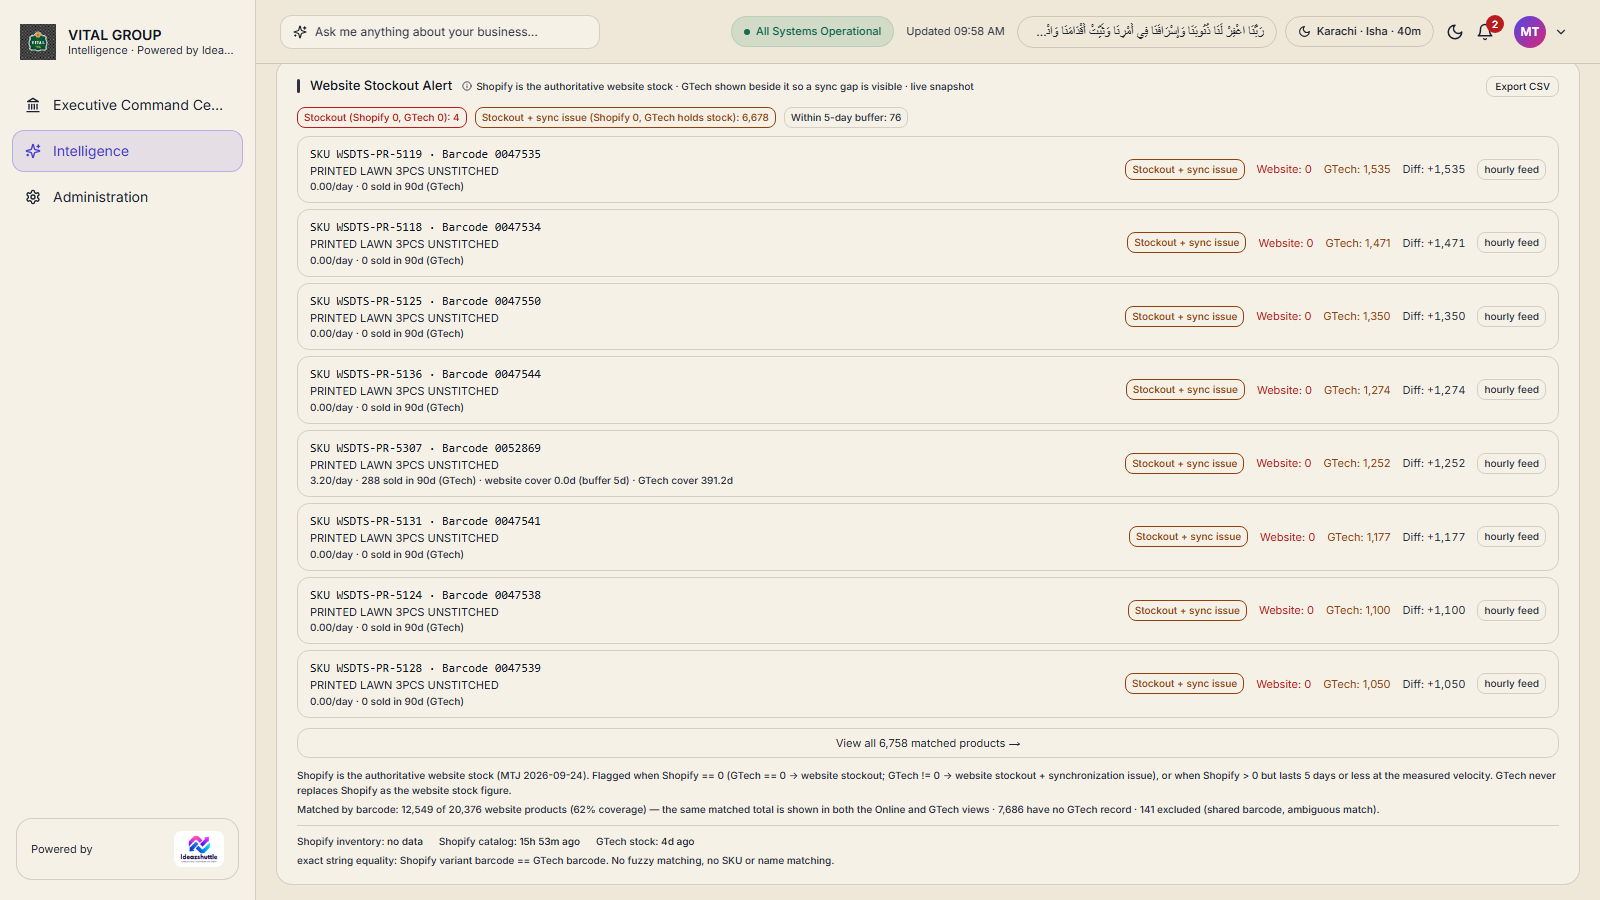Screen dimensions: 1600x900
Task: Open Executive Command Center bank icon
Action: (x=33, y=105)
